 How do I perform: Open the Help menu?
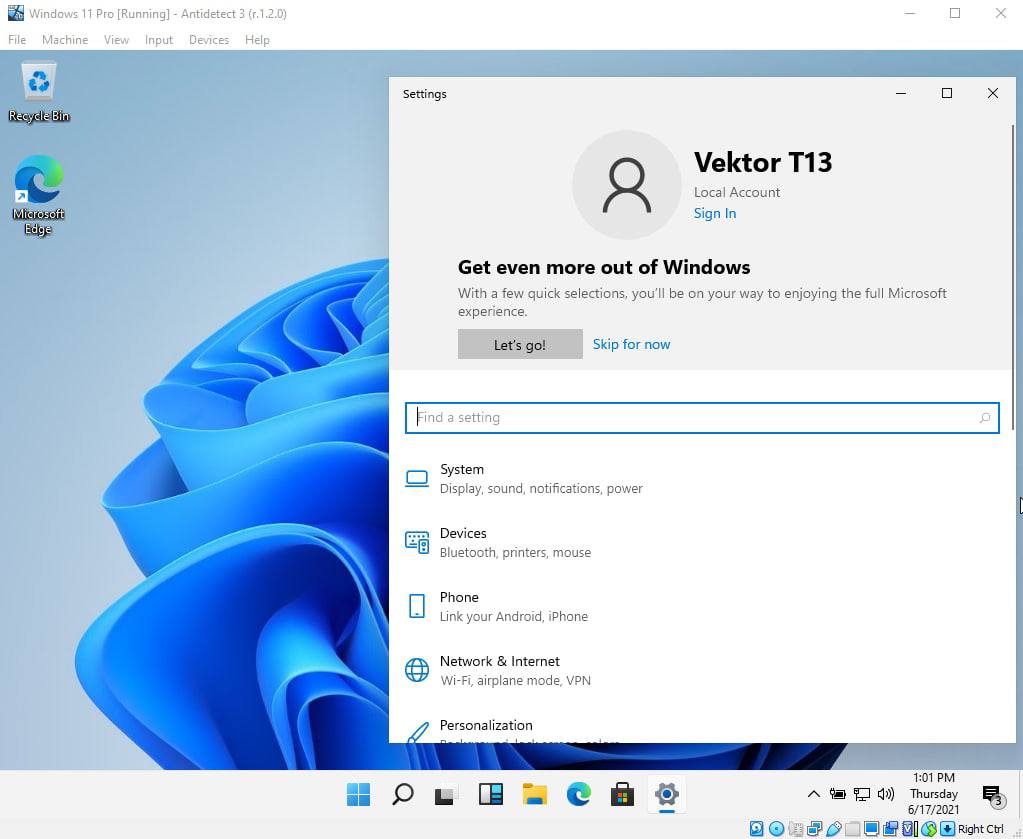[x=257, y=40]
